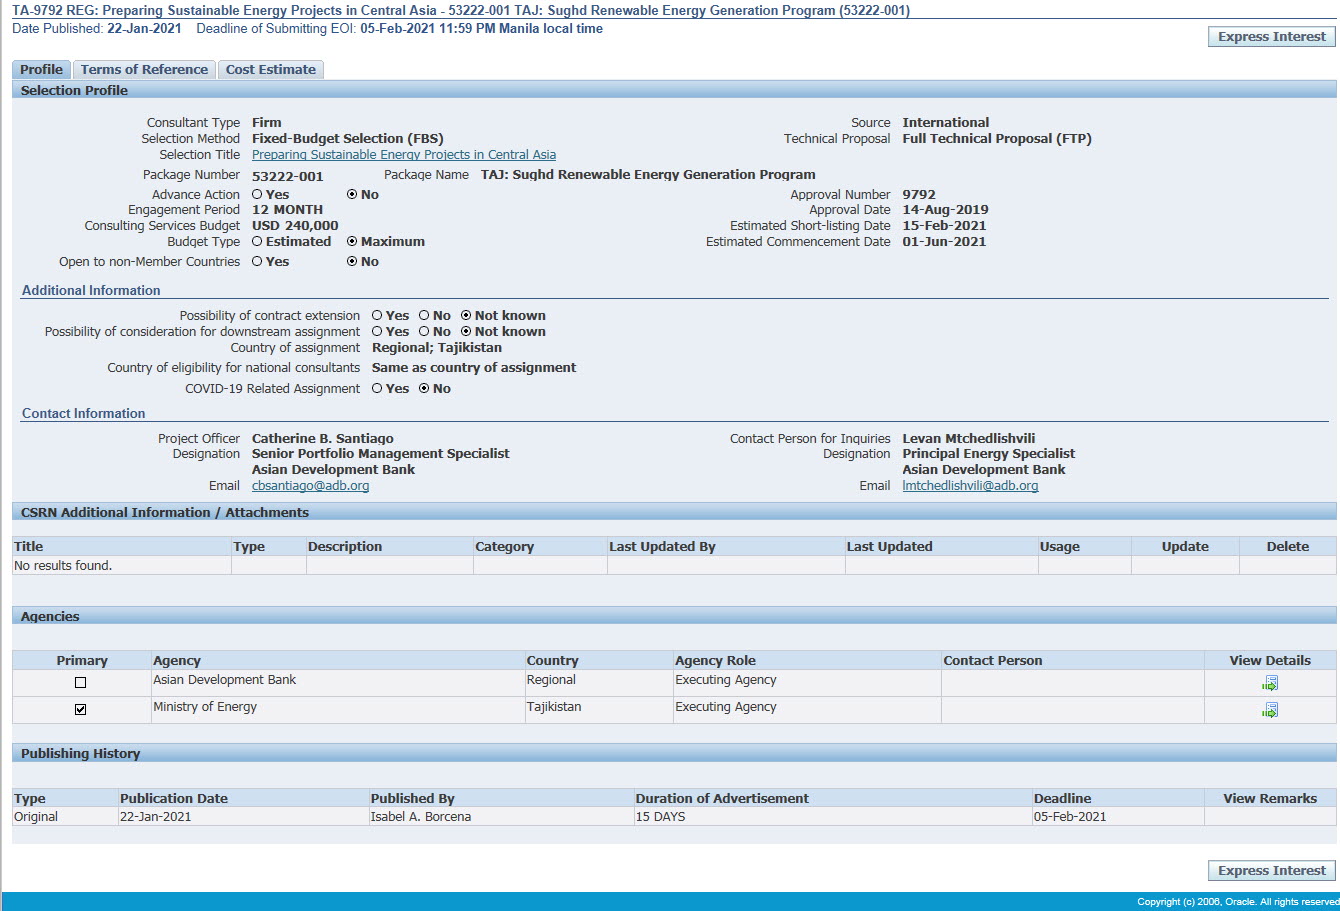
Task: Select Estimated budget type
Action: pos(257,242)
